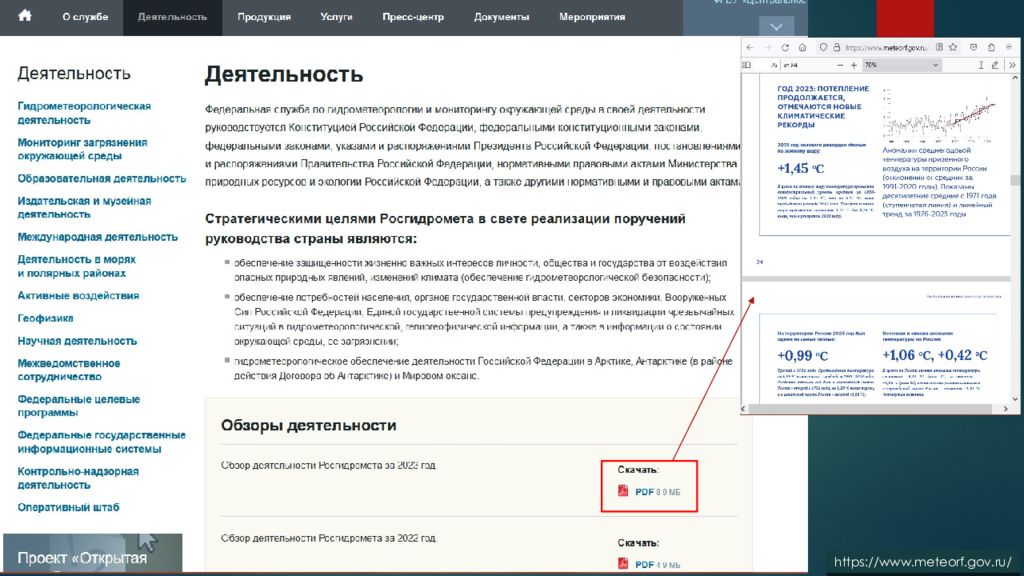Open the «Документы» menu
Screen dimensions: 1024x576
click(x=502, y=17)
